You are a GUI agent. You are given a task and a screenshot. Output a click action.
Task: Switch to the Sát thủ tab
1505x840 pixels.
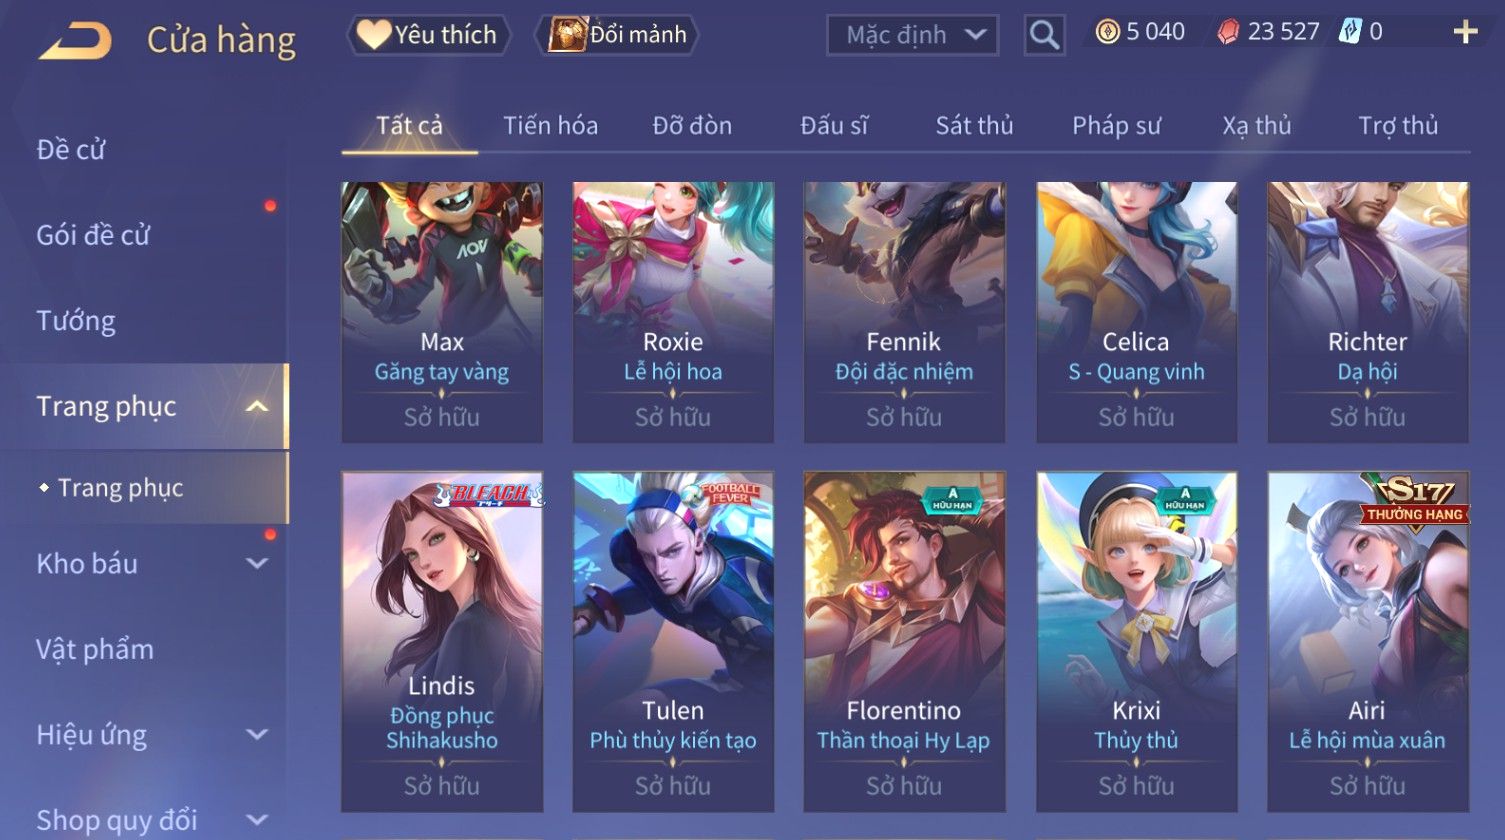coord(974,125)
